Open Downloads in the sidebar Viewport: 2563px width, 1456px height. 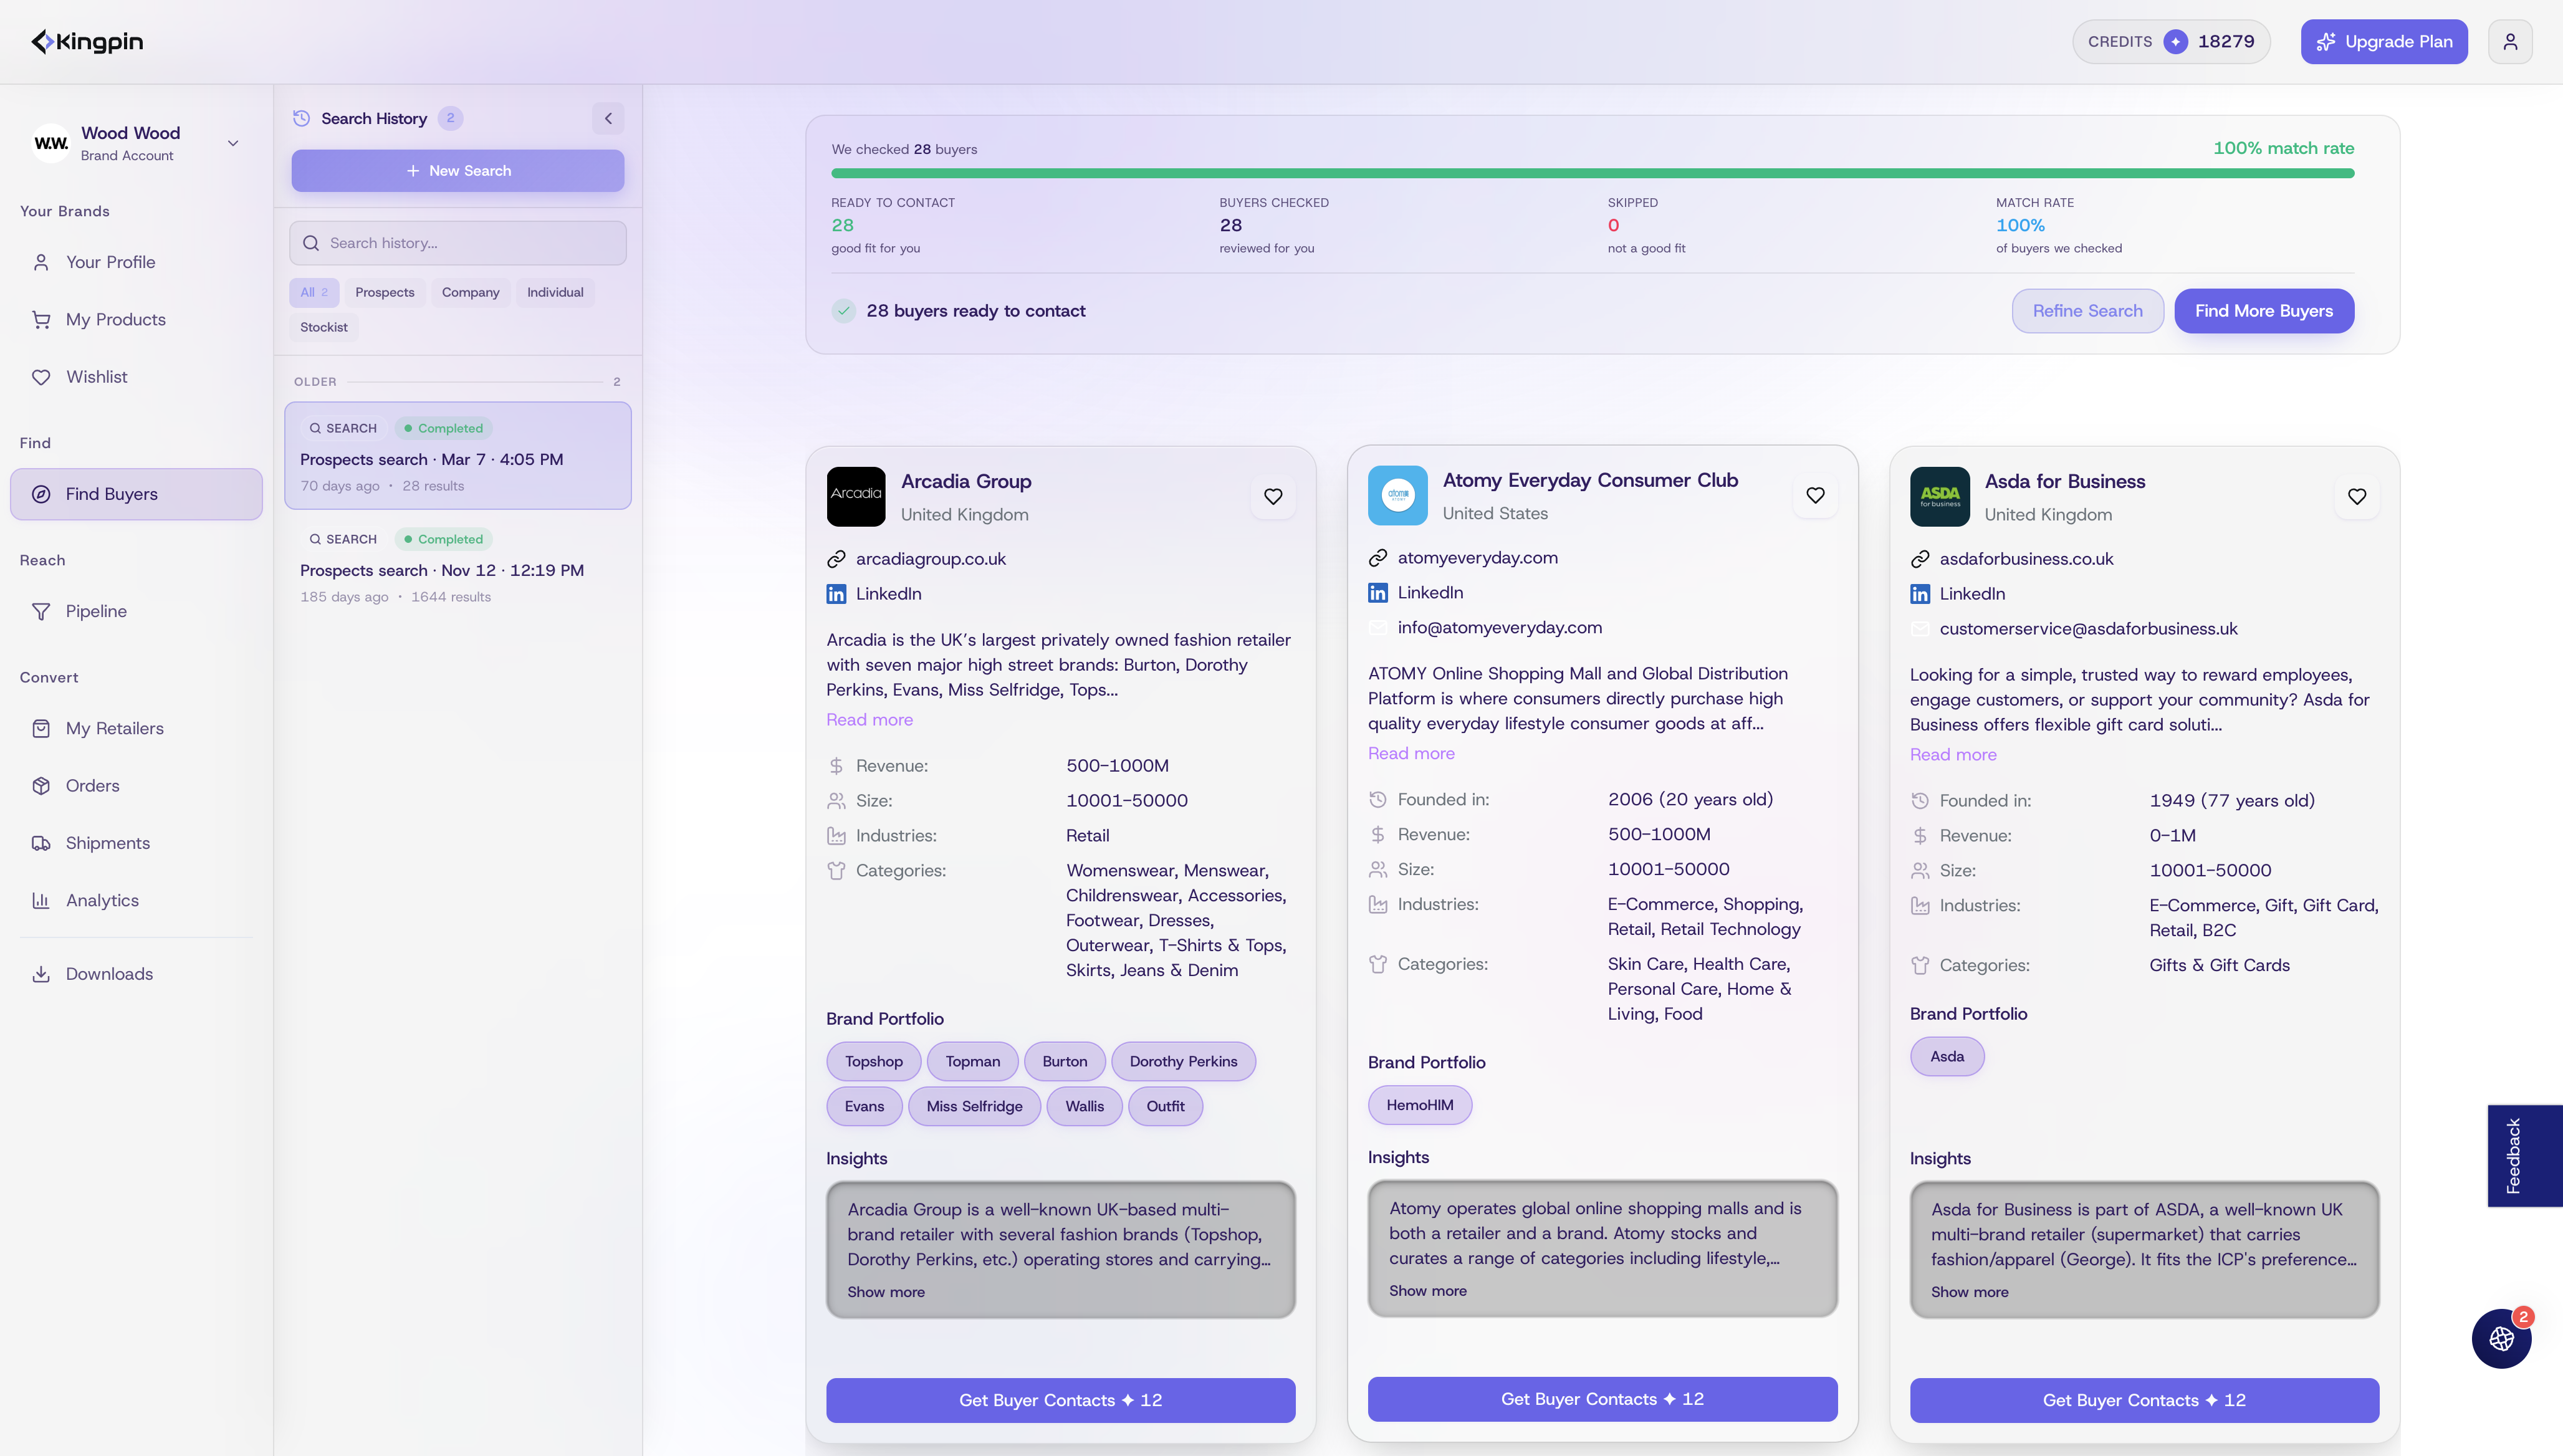[x=136, y=974]
